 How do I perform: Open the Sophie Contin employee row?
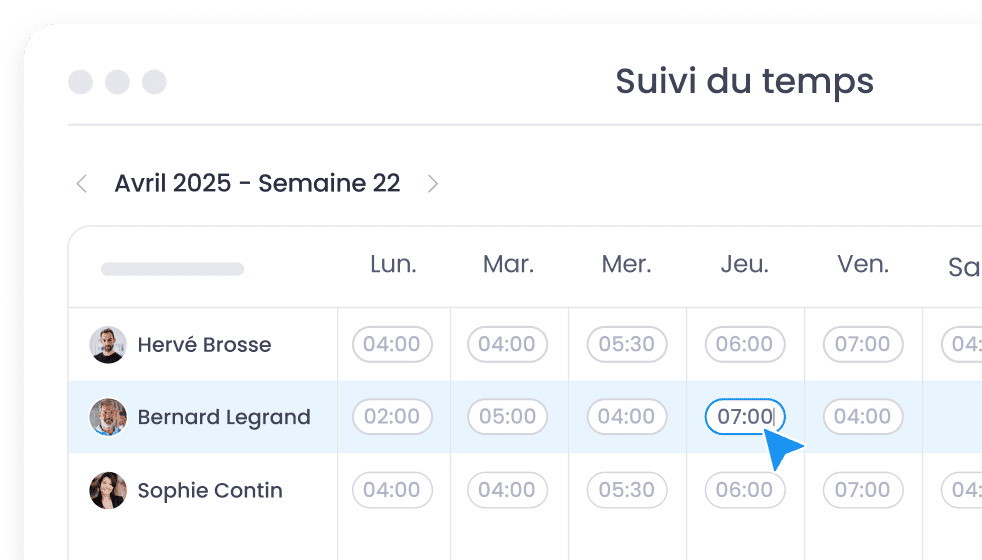pos(210,490)
